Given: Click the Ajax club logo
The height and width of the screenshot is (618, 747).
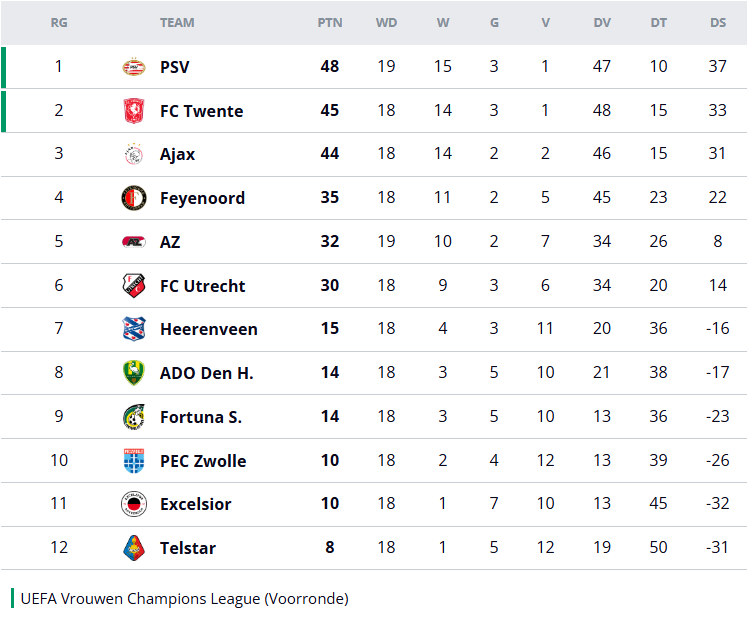Looking at the screenshot, I should point(133,154).
